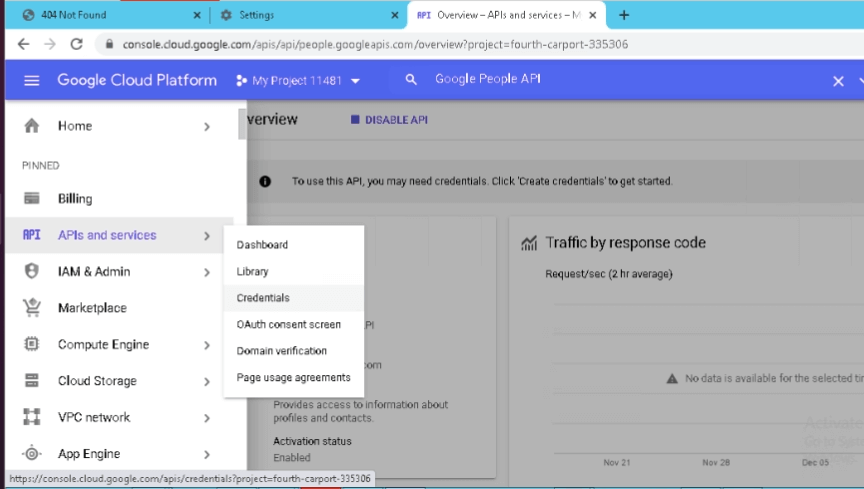The height and width of the screenshot is (489, 864).
Task: Close the Settings tab
Action: point(395,15)
